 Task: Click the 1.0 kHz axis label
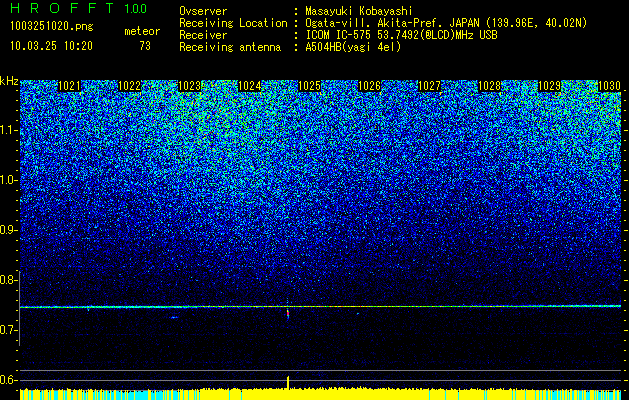coord(8,180)
